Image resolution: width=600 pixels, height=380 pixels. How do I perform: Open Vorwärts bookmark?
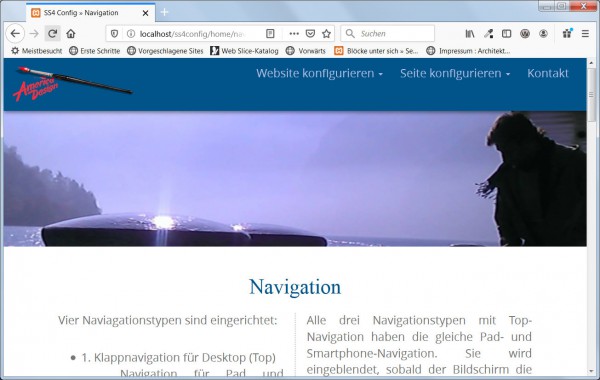(306, 51)
